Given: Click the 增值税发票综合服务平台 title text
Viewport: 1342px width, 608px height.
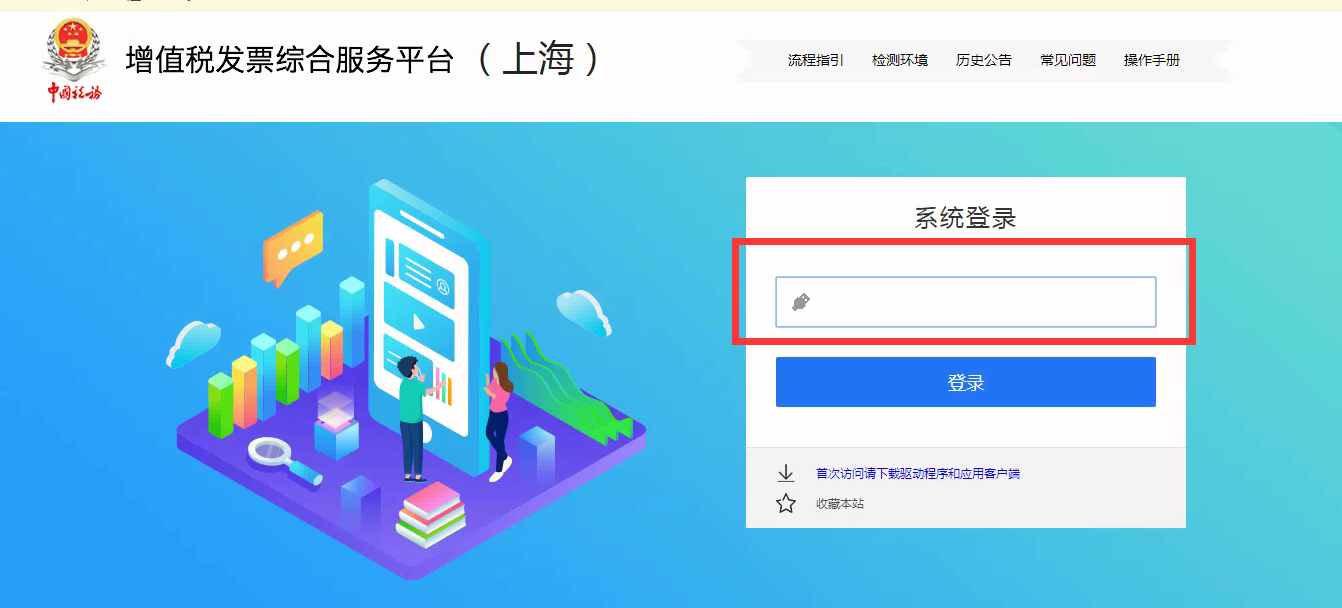Looking at the screenshot, I should tap(290, 60).
